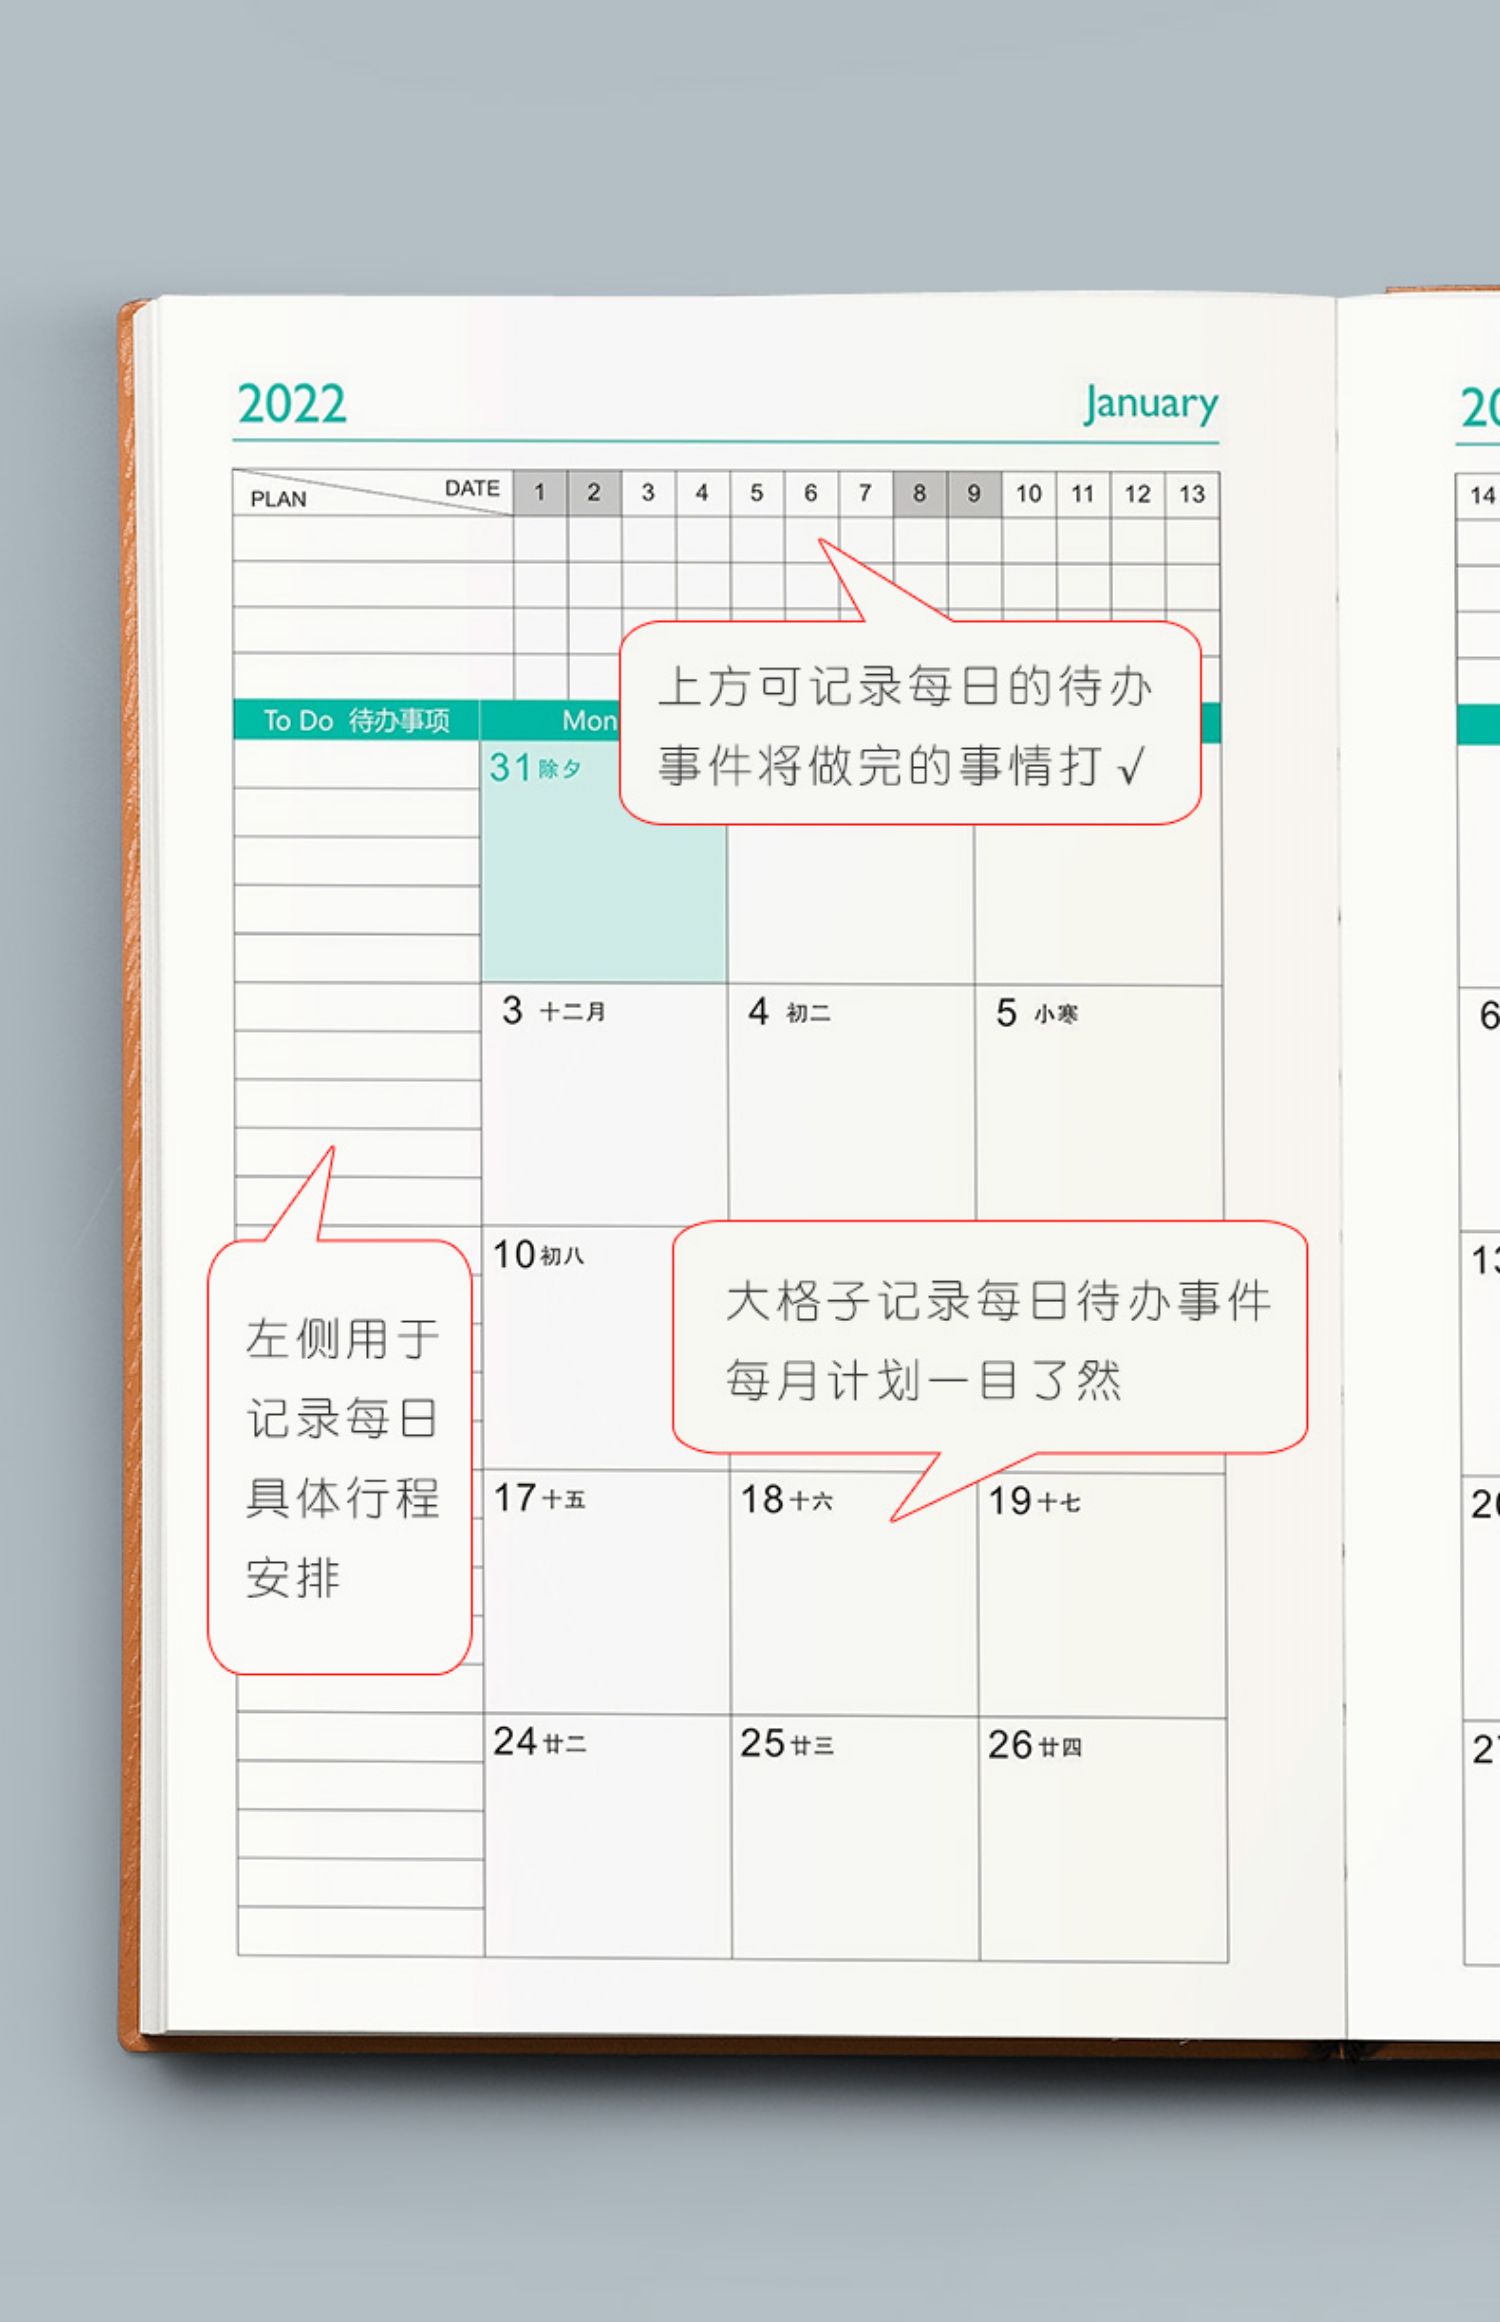Click date cell 4 in the top row
Screen dimensions: 1500x2322
coord(702,493)
